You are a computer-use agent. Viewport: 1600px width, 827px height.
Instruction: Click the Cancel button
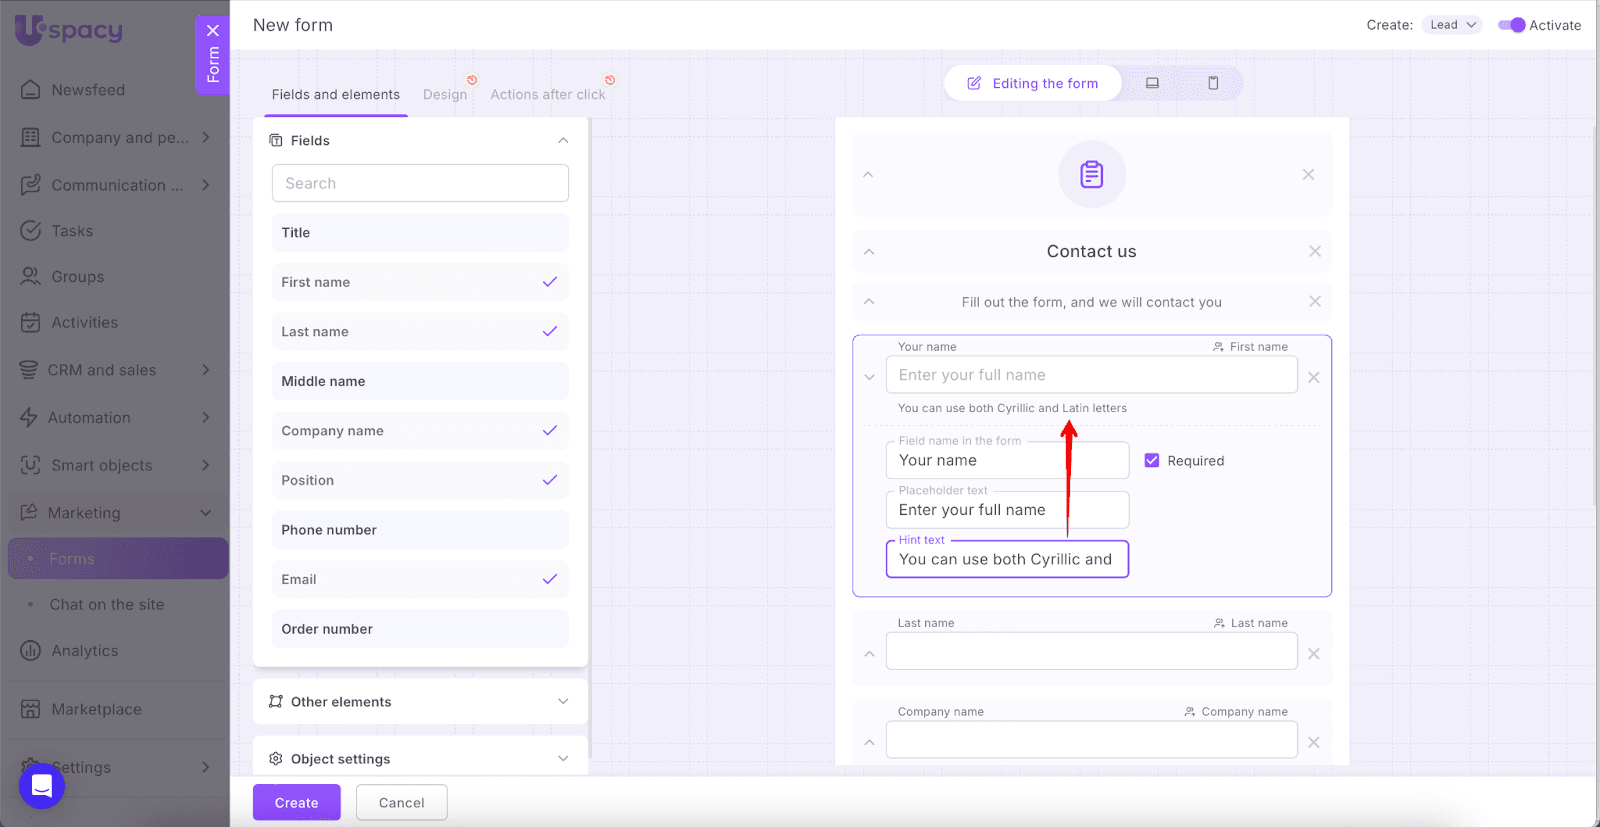point(401,803)
